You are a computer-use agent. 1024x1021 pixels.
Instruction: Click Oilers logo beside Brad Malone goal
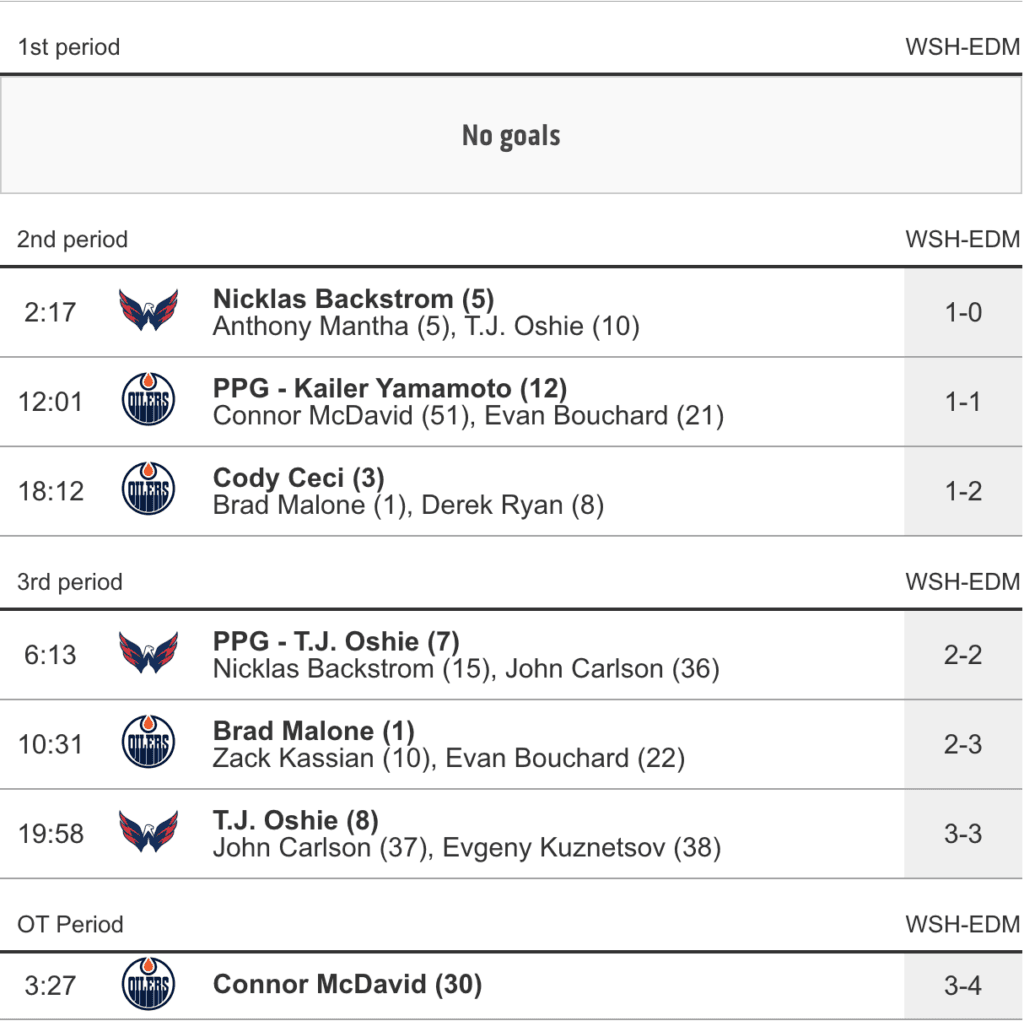pos(148,744)
